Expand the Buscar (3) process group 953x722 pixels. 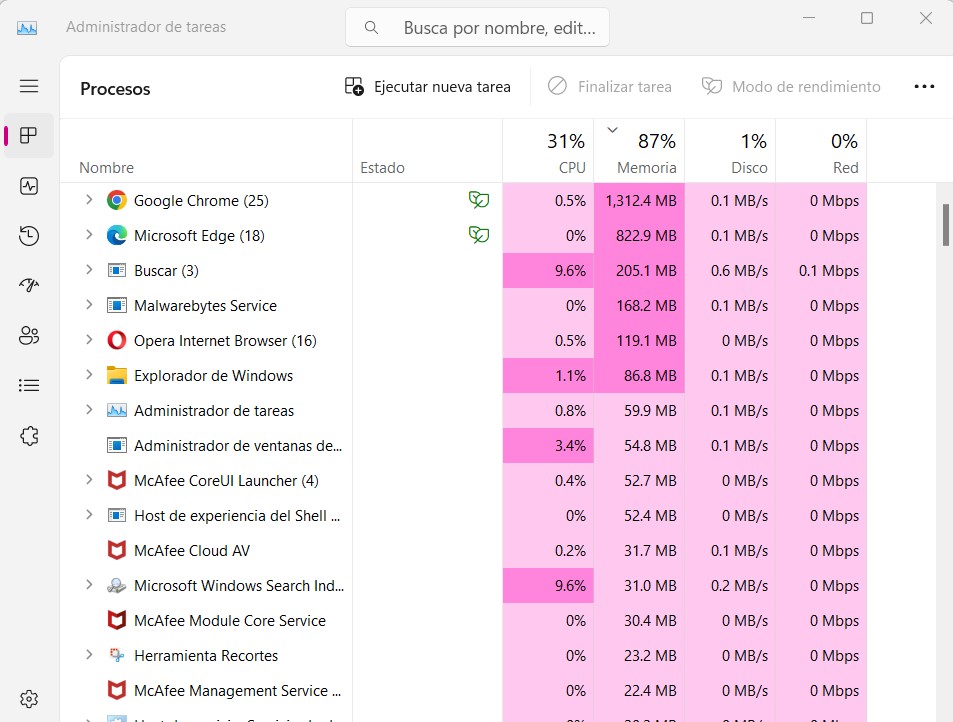[89, 269]
